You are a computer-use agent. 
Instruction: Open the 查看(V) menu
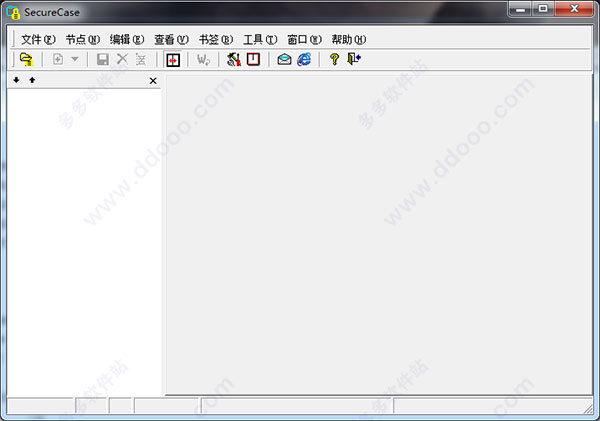click(x=171, y=39)
